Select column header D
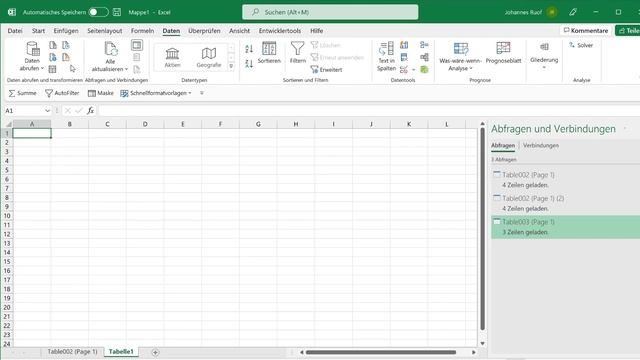This screenshot has height=360, width=640. click(x=145, y=124)
